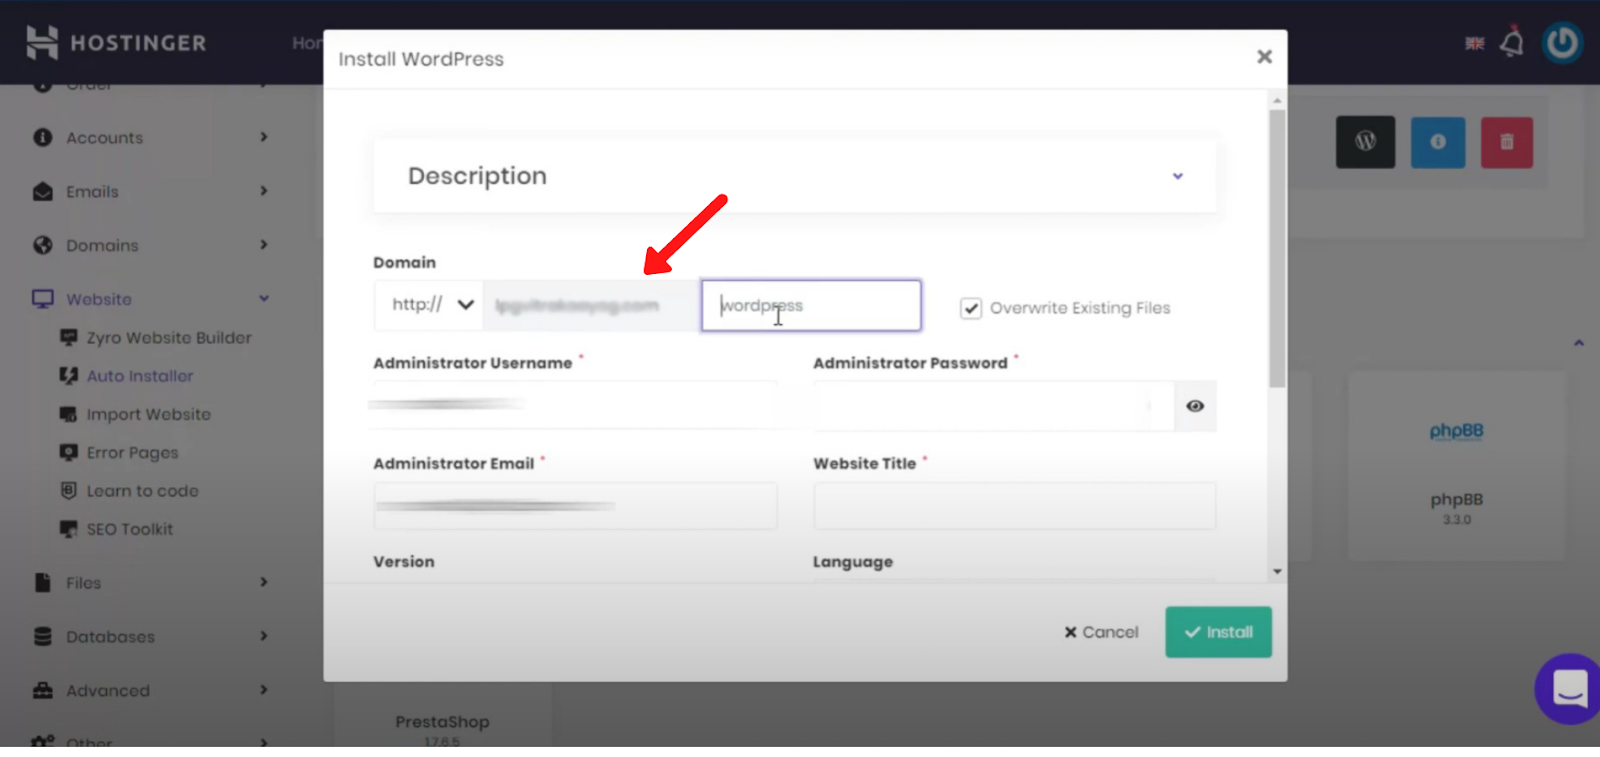This screenshot has width=1600, height=757.
Task: Click the Learn to code icon
Action: [68, 490]
